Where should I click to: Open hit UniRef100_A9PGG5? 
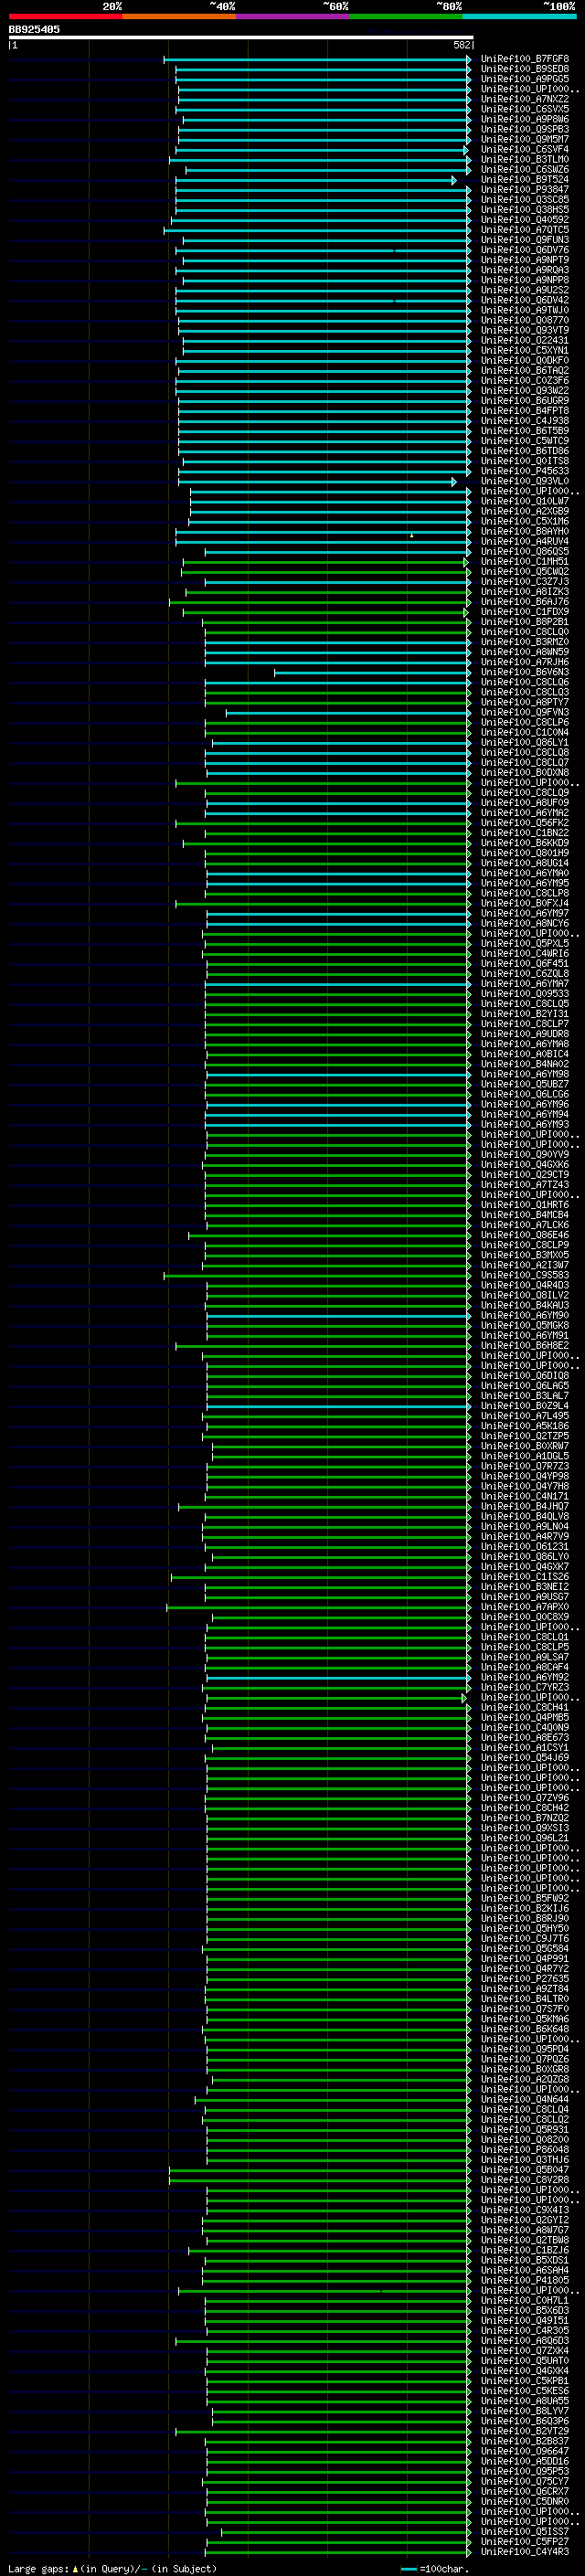click(x=524, y=79)
